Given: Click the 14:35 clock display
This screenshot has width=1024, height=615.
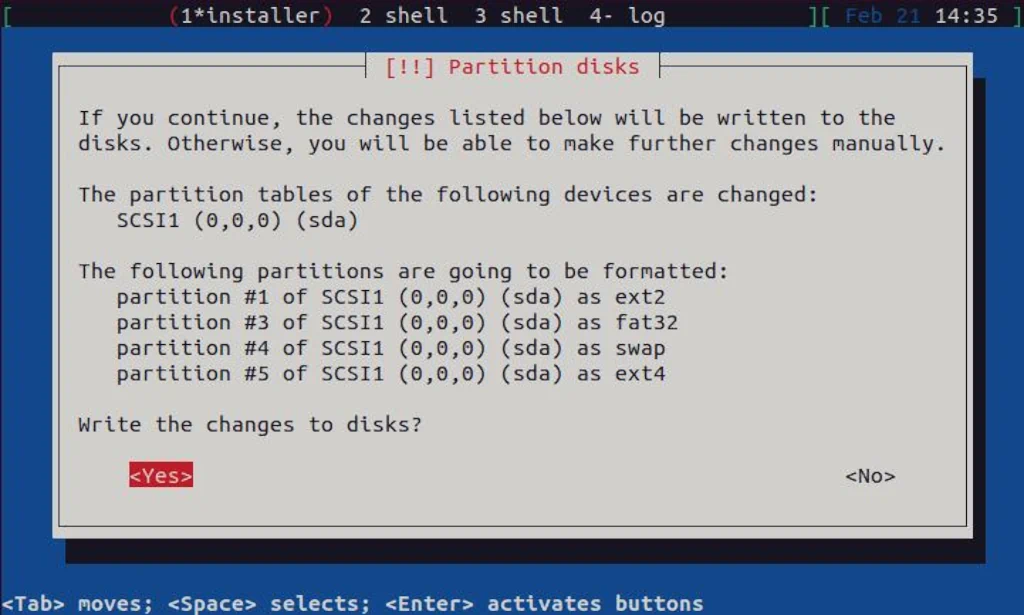Looking at the screenshot, I should tap(966, 15).
